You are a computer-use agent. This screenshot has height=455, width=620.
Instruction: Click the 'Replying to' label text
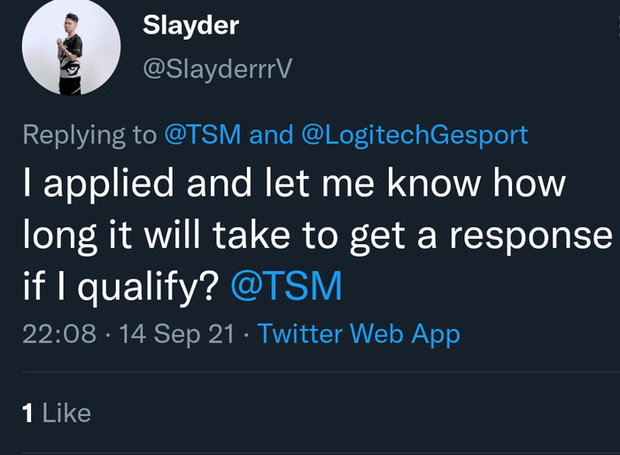click(x=89, y=135)
